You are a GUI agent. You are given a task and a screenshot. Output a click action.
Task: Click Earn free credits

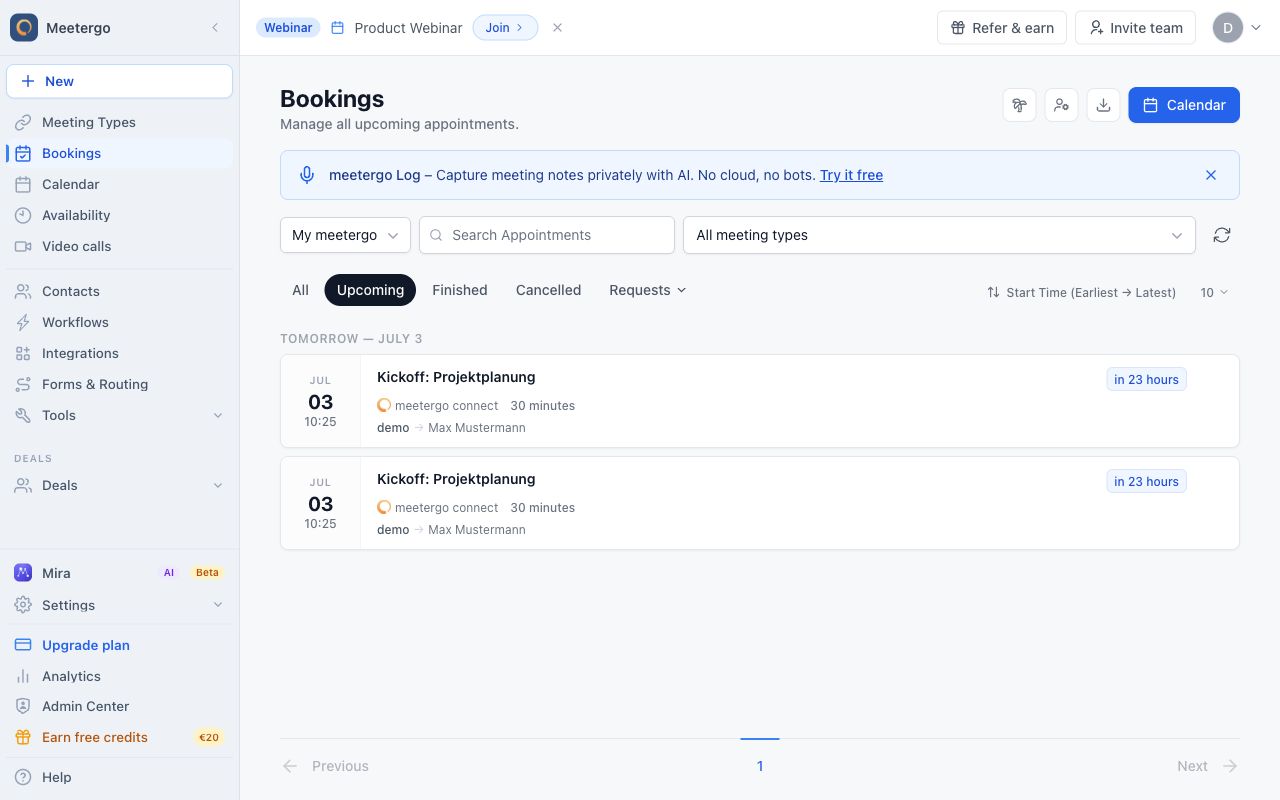pyautogui.click(x=120, y=737)
